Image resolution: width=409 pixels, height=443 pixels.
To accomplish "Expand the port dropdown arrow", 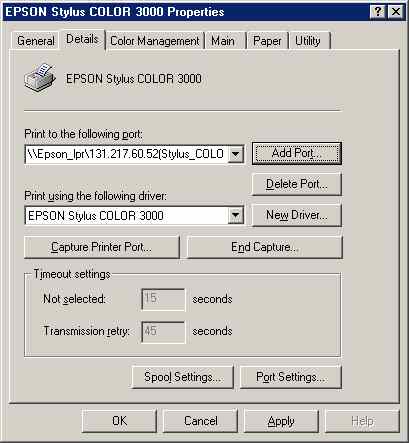I will click(236, 154).
